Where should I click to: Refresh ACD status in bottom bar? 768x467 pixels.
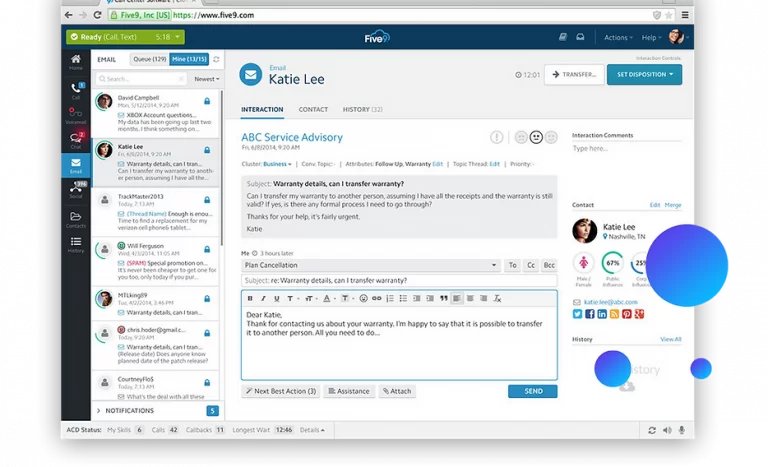pos(652,430)
